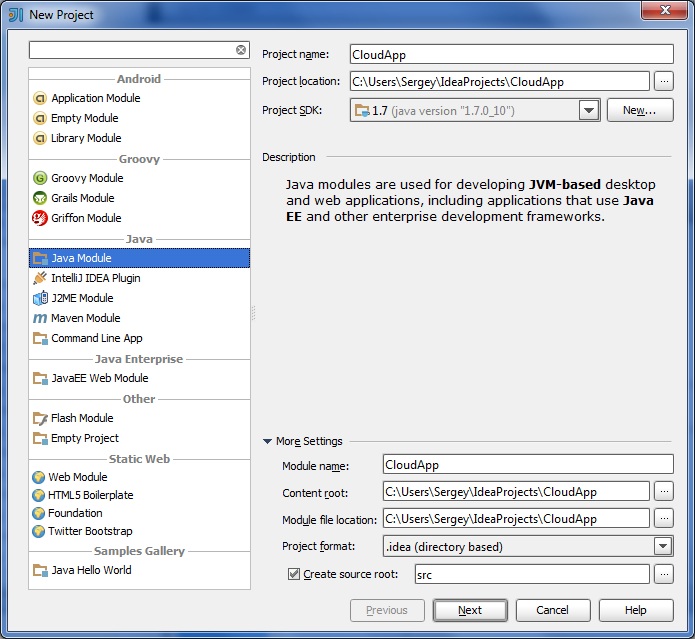The height and width of the screenshot is (639, 695).
Task: Choose the HTML5 Boilerplate template
Action: [x=139, y=495]
